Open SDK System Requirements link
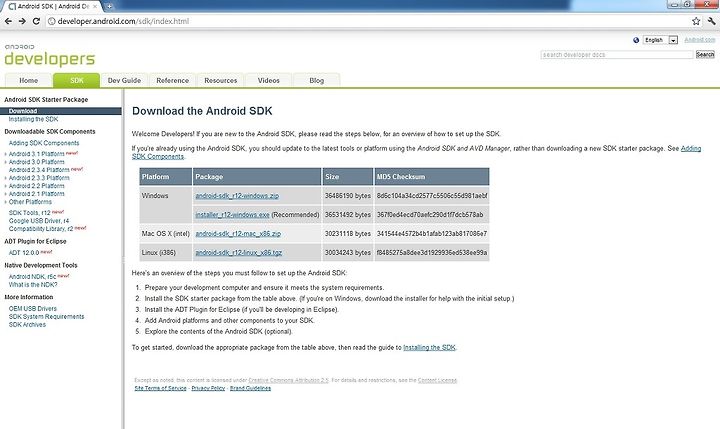Viewport: 720px width, 429px height. pyautogui.click(x=46, y=316)
